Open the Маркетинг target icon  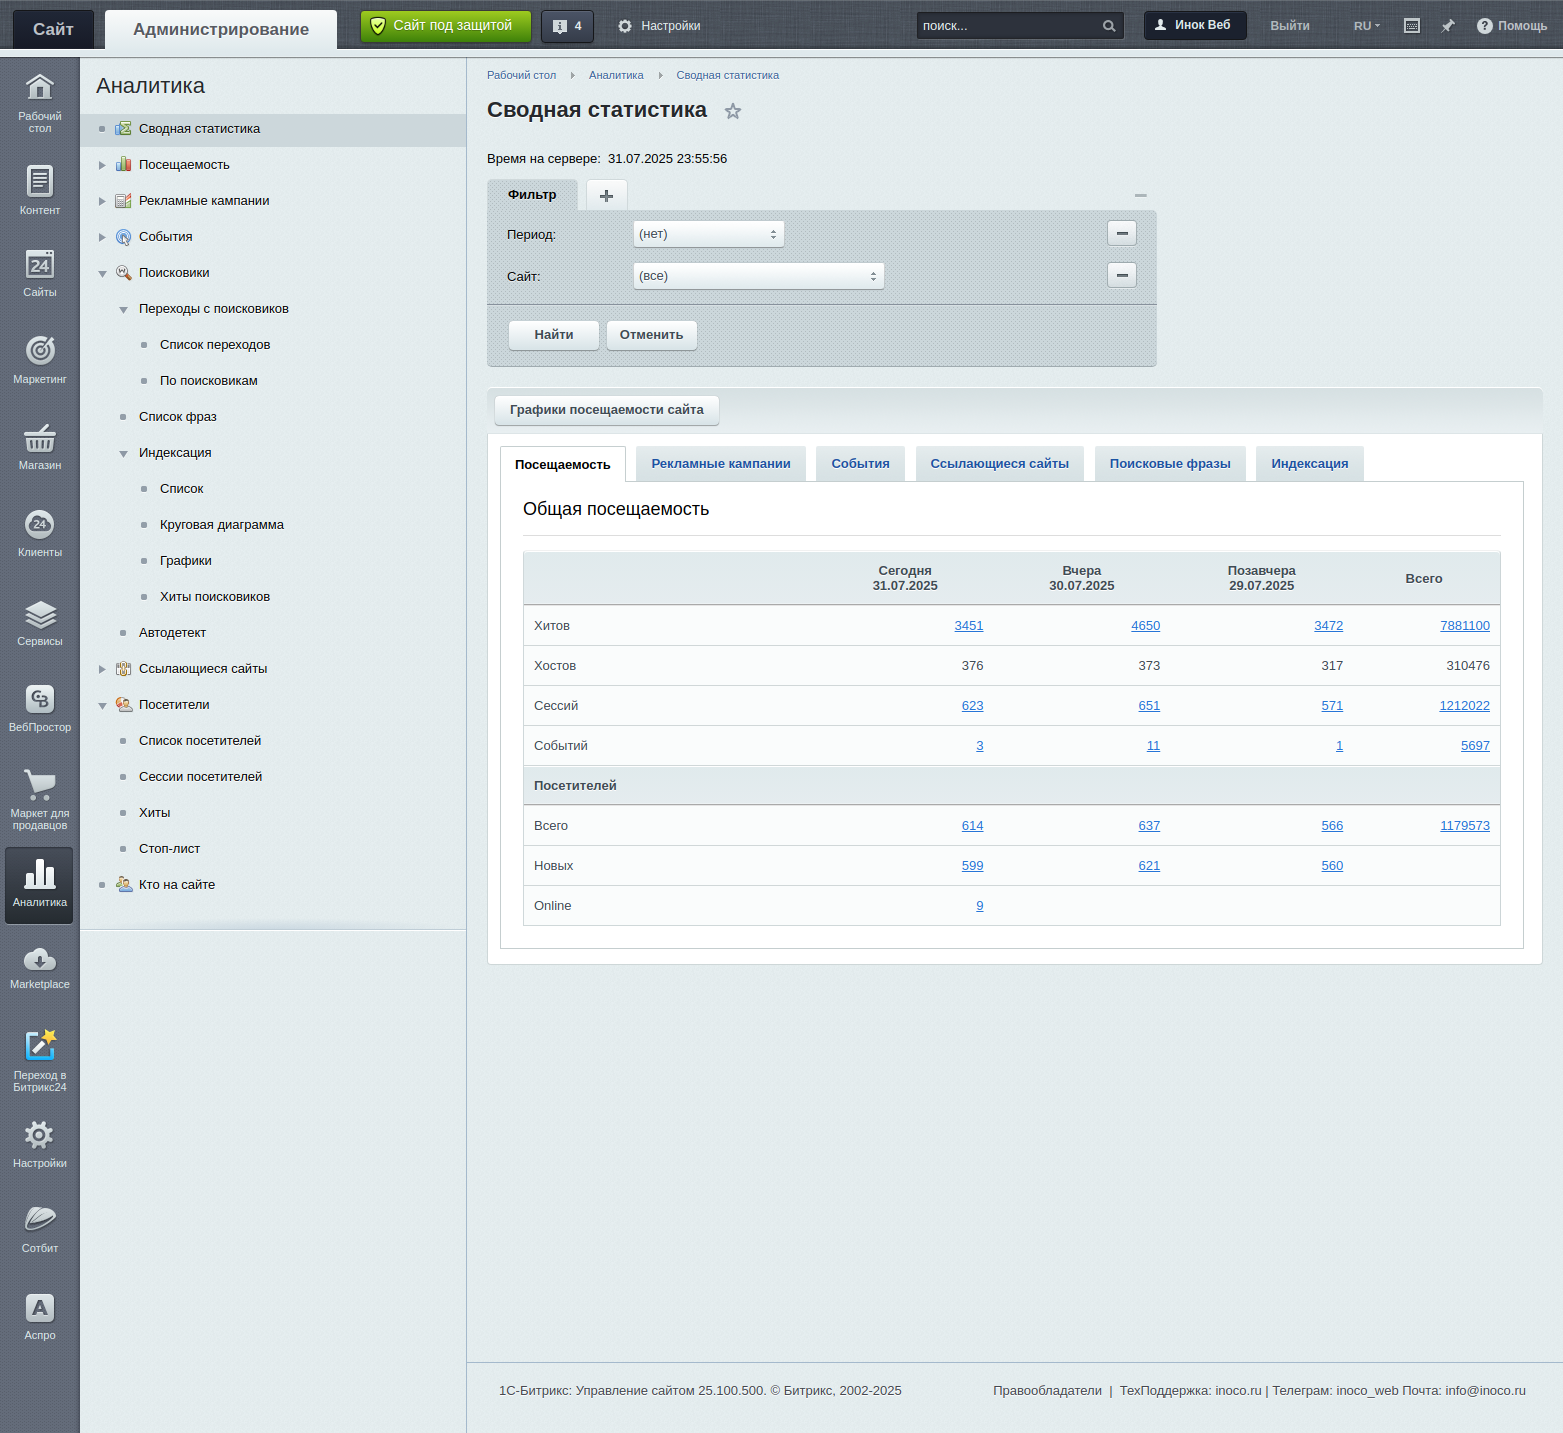pyautogui.click(x=40, y=358)
